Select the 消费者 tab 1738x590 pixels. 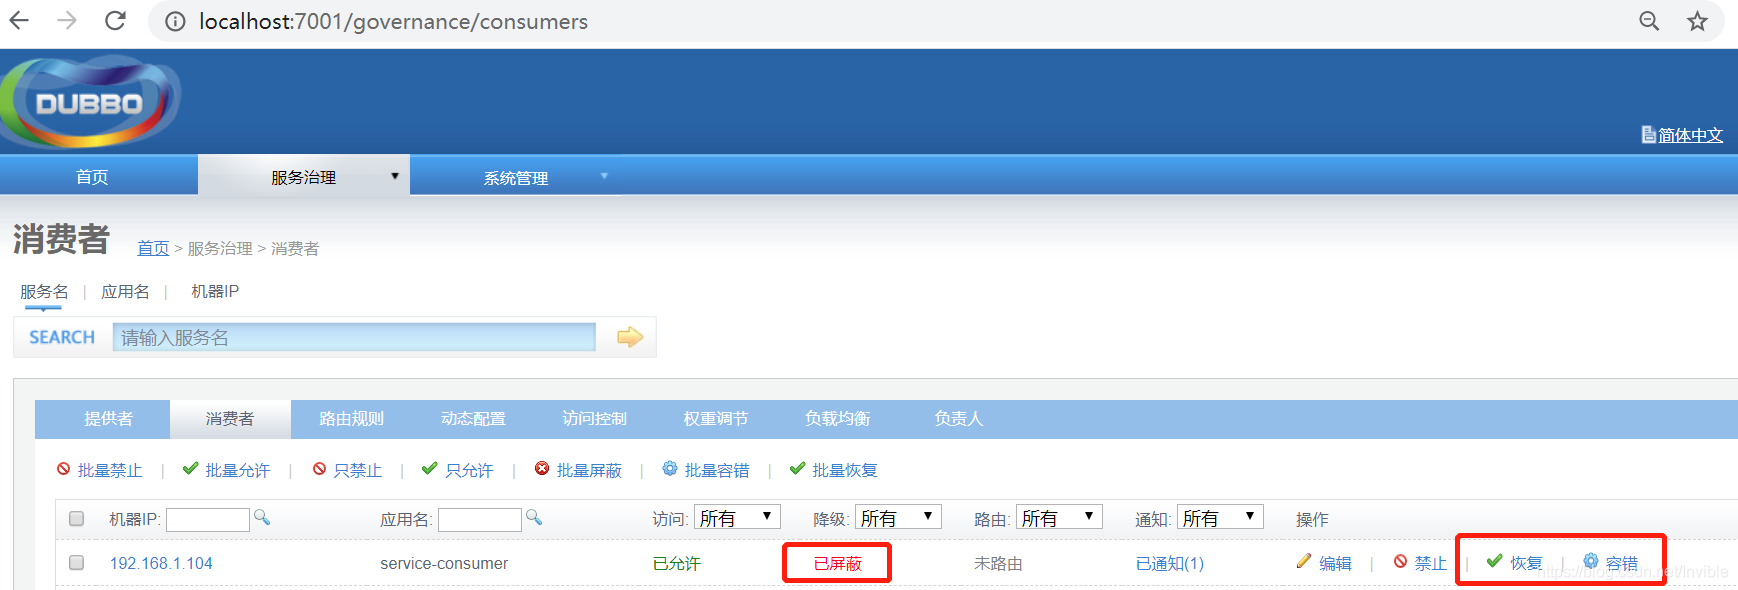coord(230,419)
